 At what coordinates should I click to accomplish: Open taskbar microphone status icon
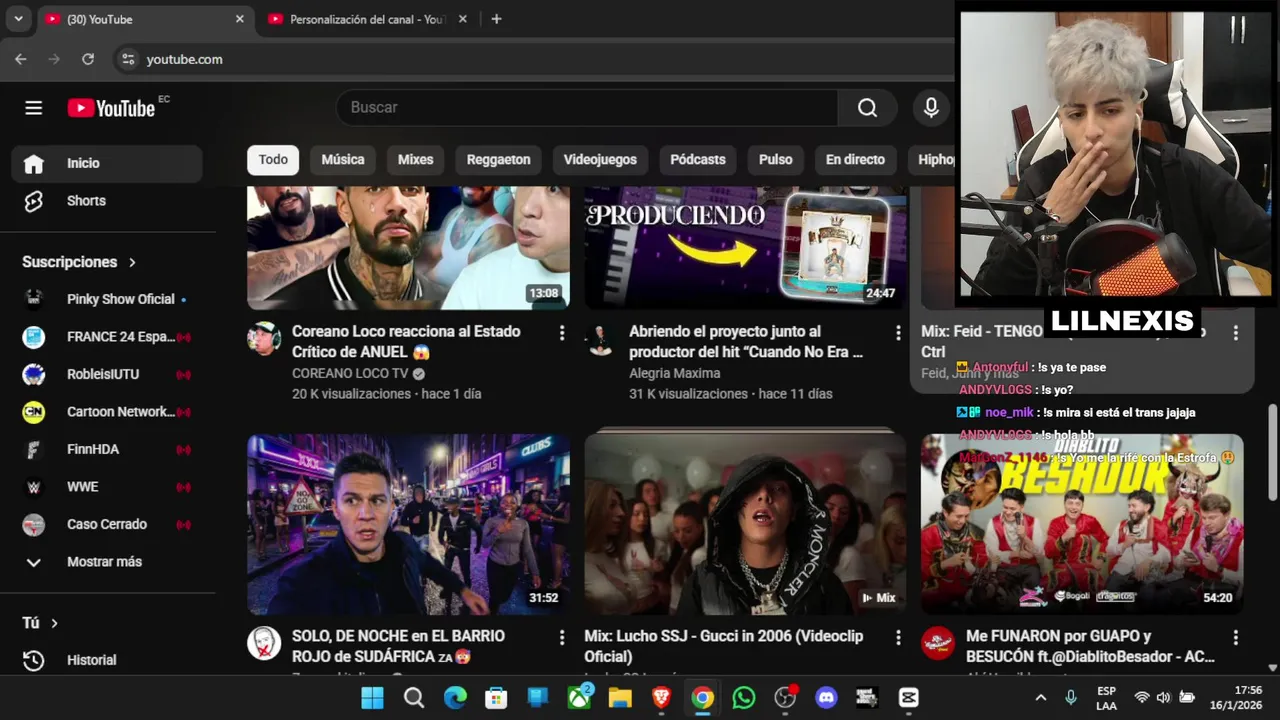coord(1071,698)
